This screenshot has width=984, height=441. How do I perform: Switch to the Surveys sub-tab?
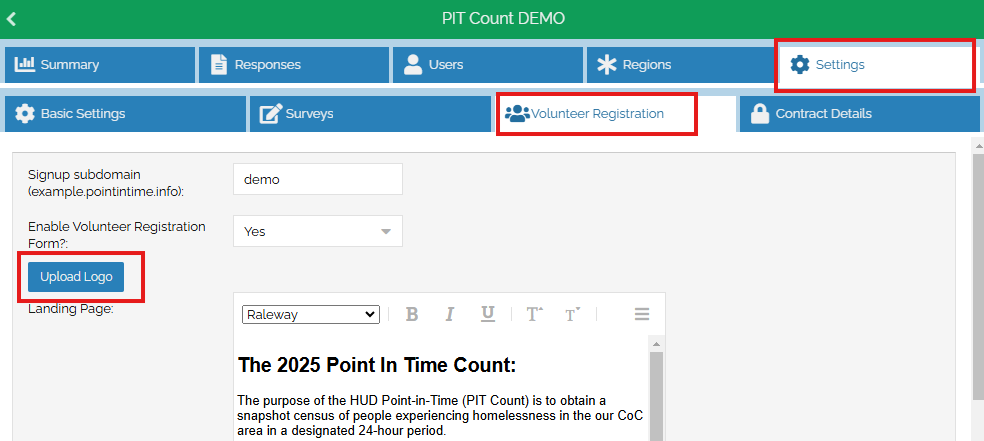370,114
